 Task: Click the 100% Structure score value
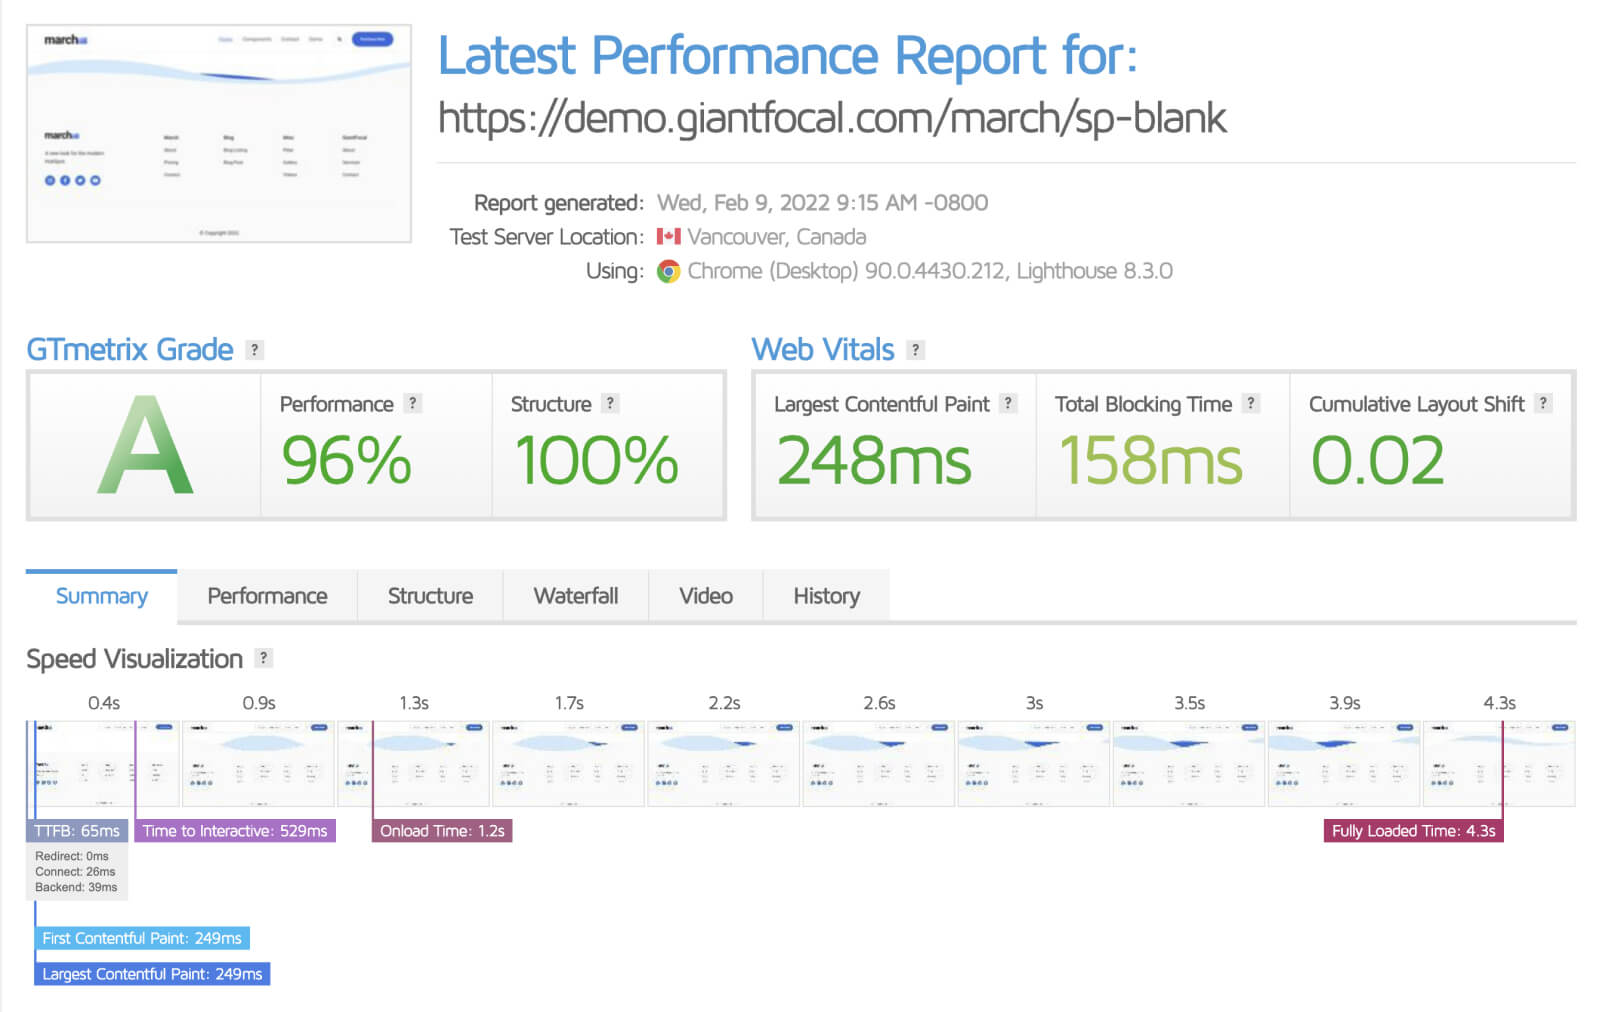coord(596,461)
